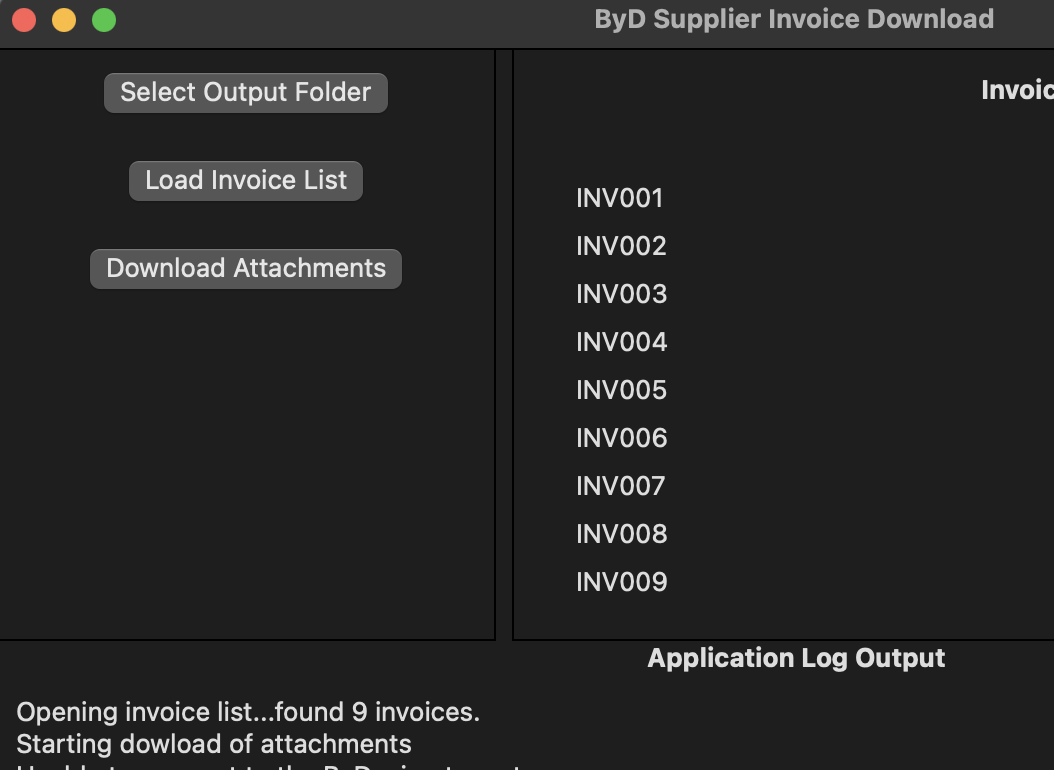This screenshot has width=1054, height=770.
Task: Click the Application Log Output heading
Action: [796, 658]
